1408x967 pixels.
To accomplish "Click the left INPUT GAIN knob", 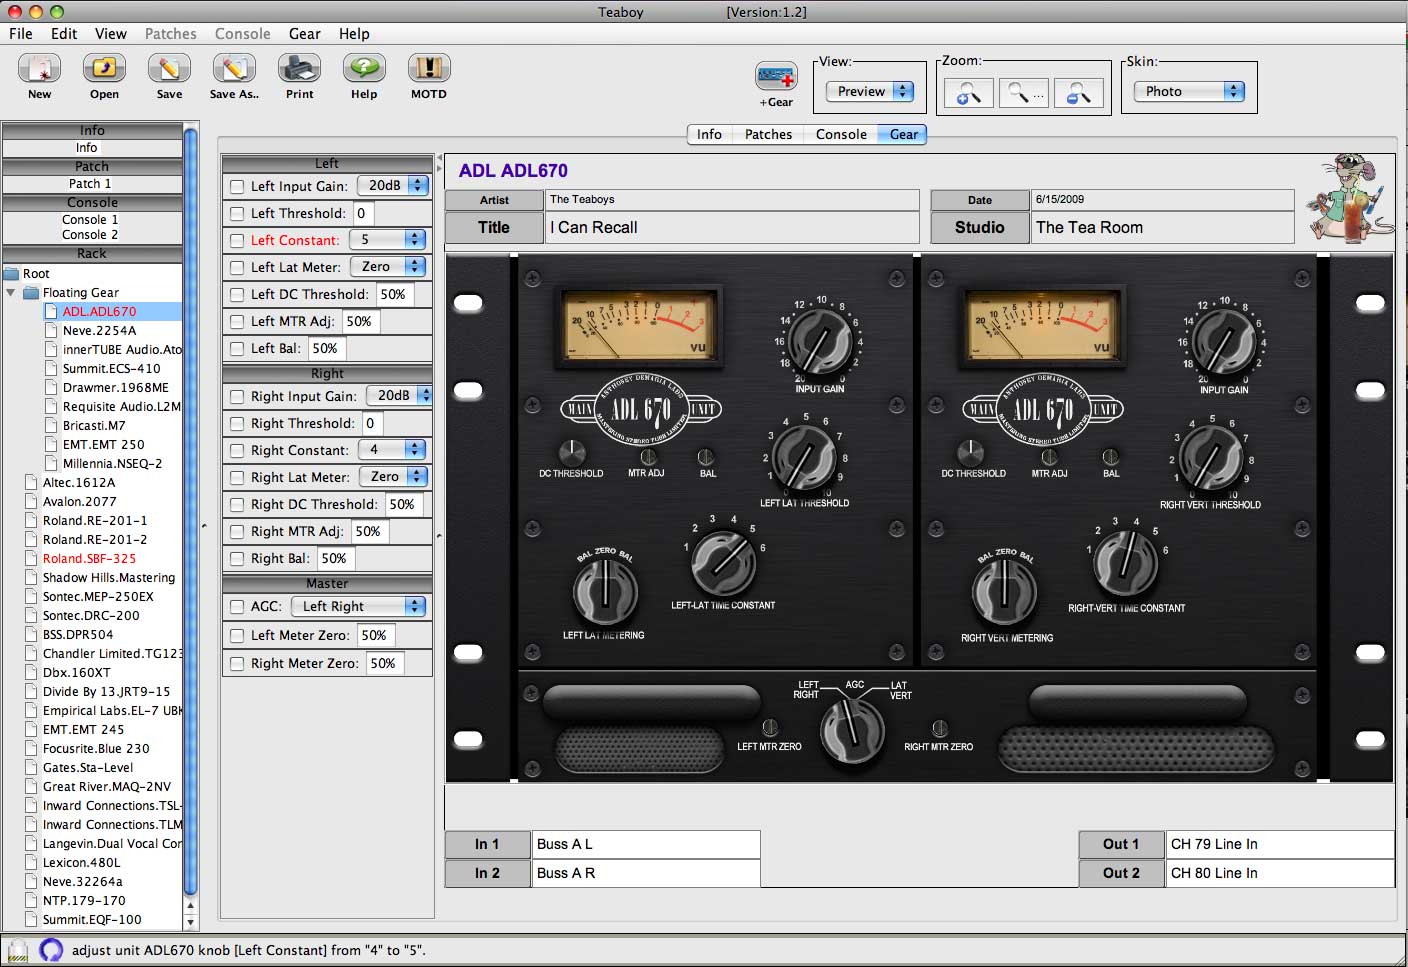I will [819, 343].
